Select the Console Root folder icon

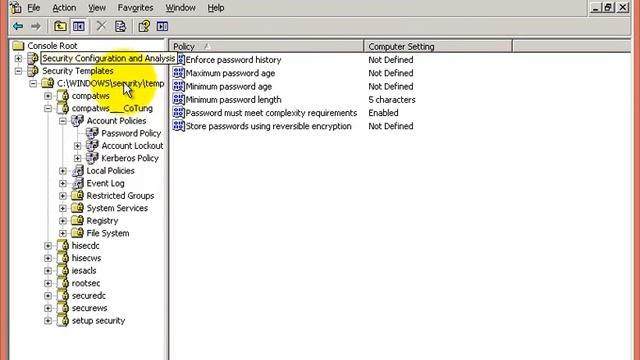[18, 45]
